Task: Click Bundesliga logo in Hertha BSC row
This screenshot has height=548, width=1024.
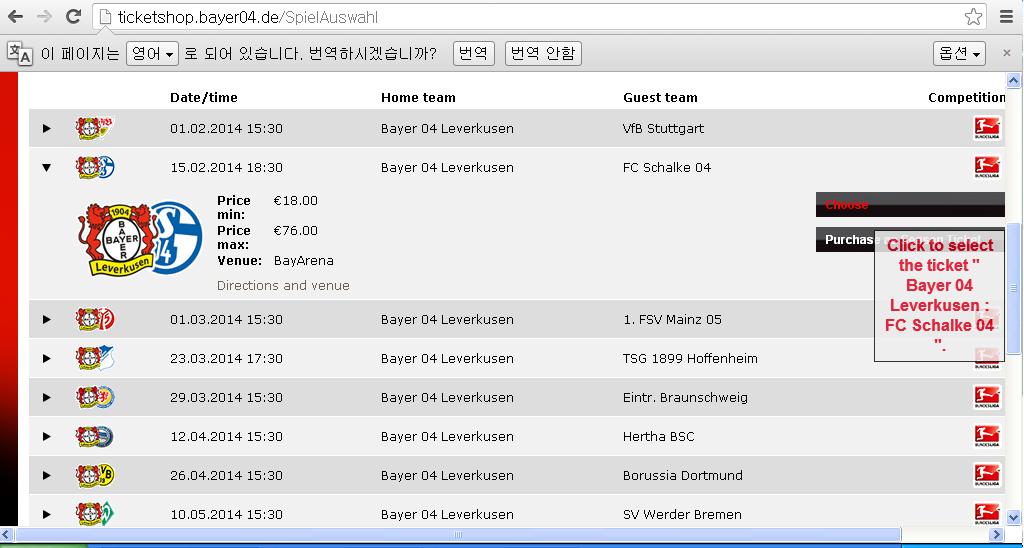Action: coord(987,436)
